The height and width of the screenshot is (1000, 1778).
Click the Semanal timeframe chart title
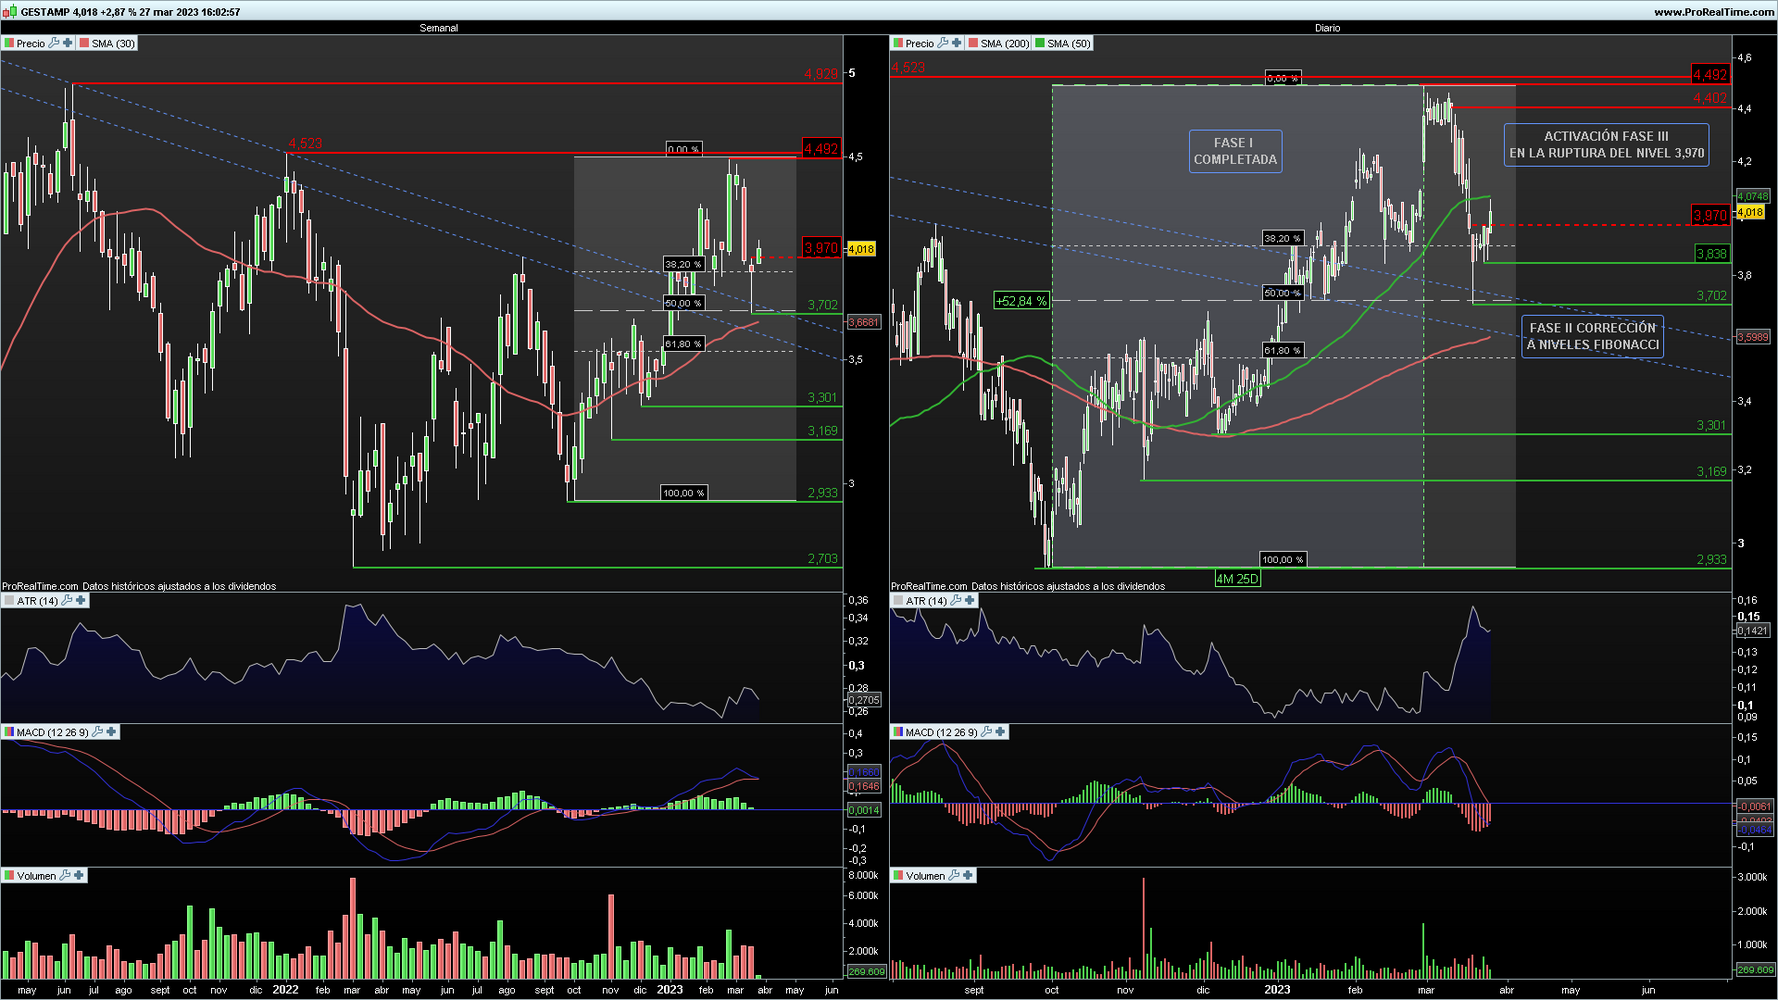pyautogui.click(x=438, y=28)
